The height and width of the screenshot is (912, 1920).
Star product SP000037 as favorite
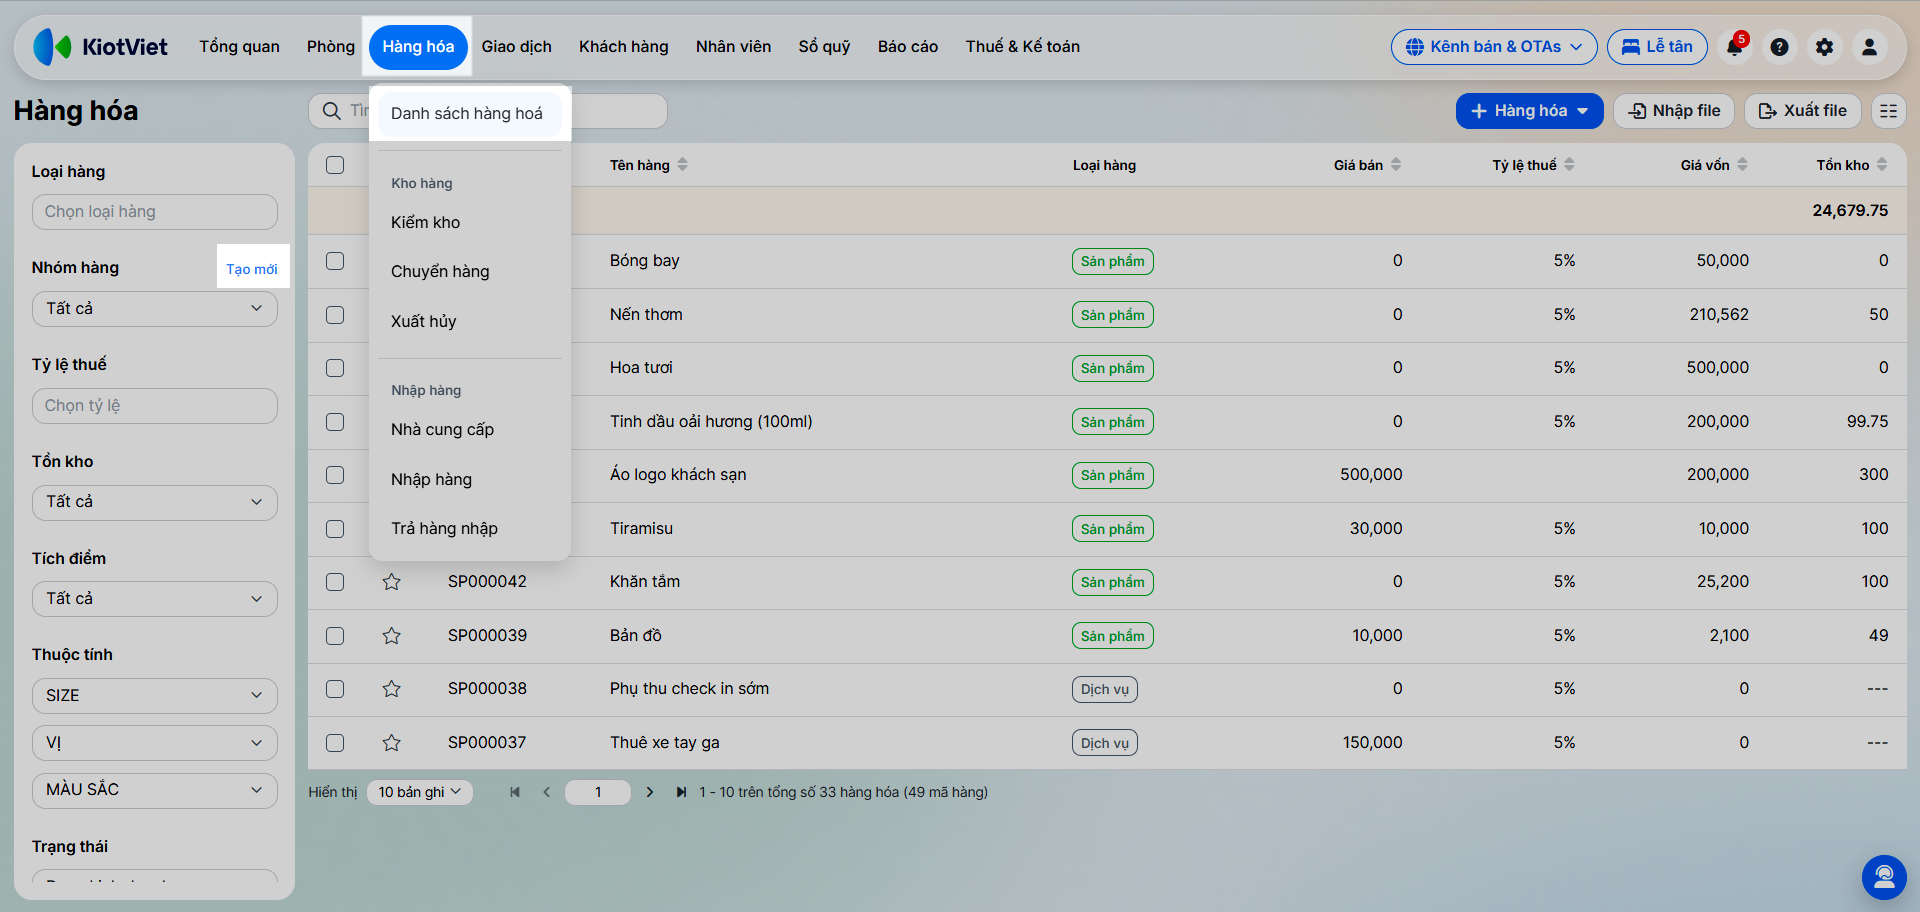(x=391, y=743)
